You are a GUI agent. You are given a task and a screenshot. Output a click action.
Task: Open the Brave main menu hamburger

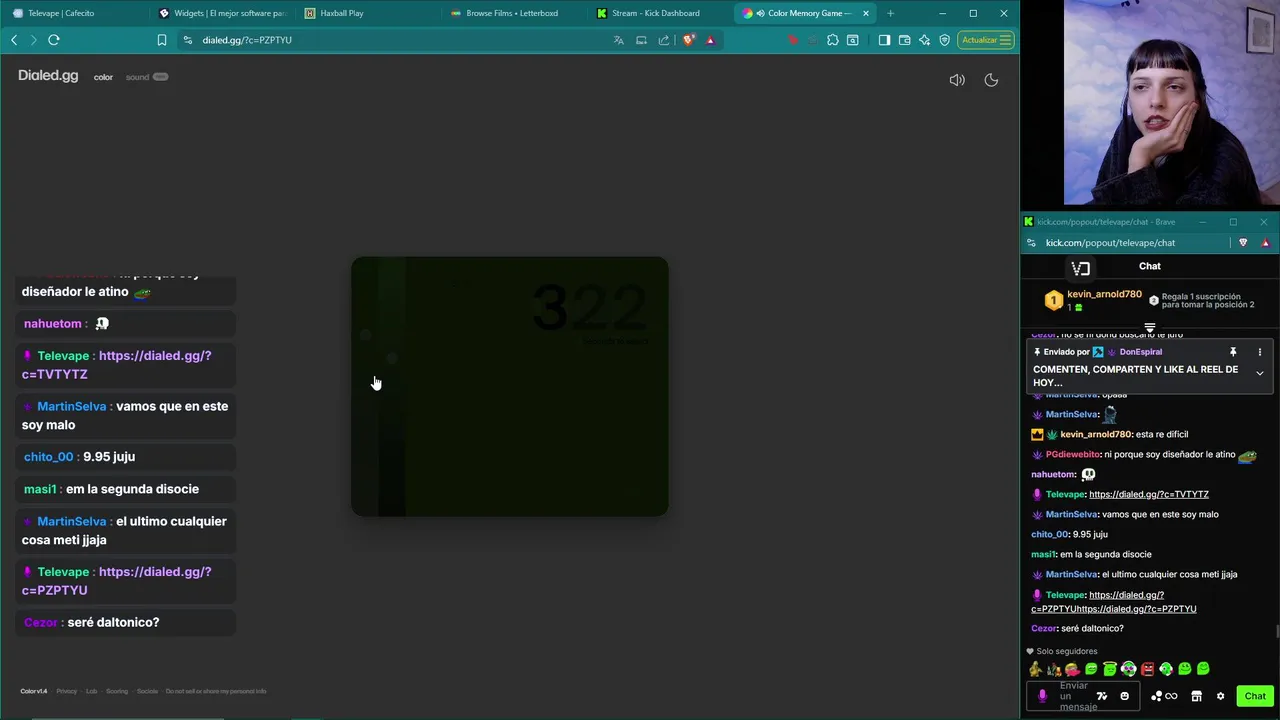[x=1006, y=40]
